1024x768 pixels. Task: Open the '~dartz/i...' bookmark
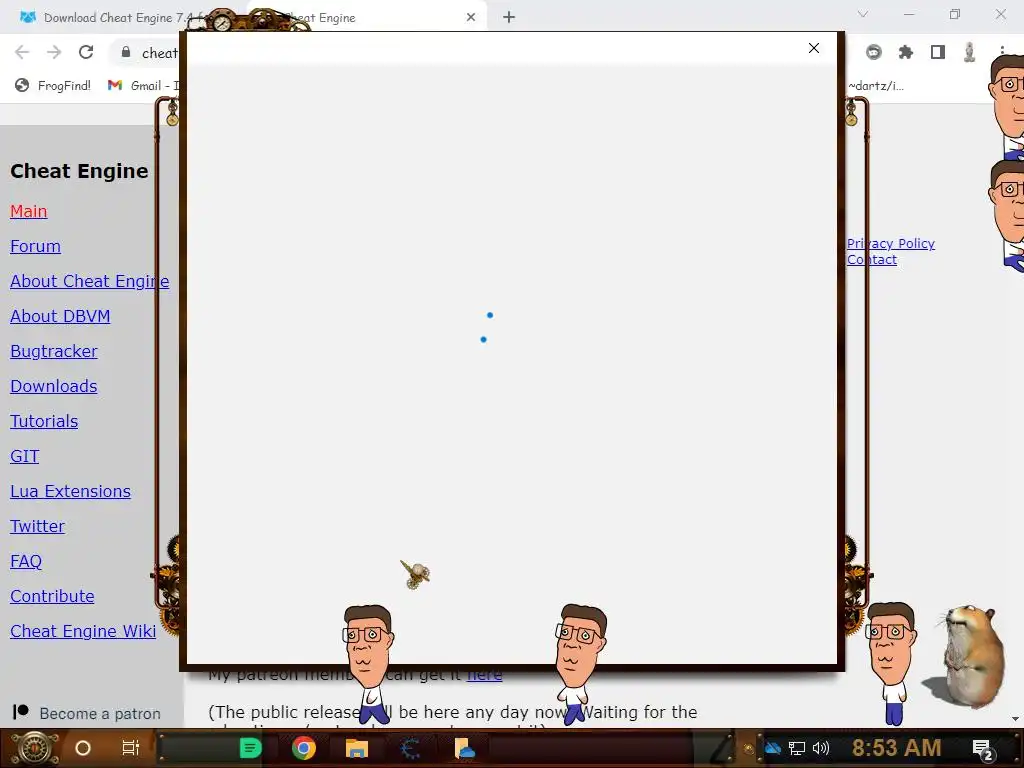(876, 86)
